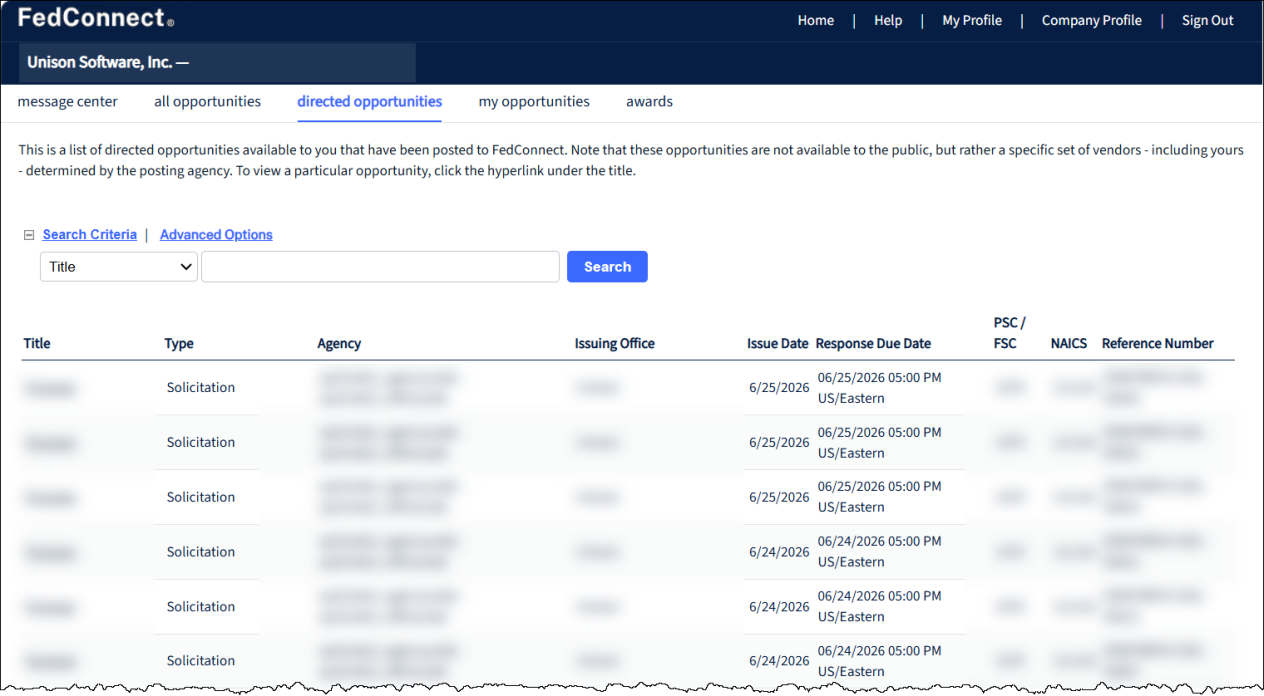The height and width of the screenshot is (696, 1264).
Task: Switch to the my opportunities tab
Action: coord(534,102)
